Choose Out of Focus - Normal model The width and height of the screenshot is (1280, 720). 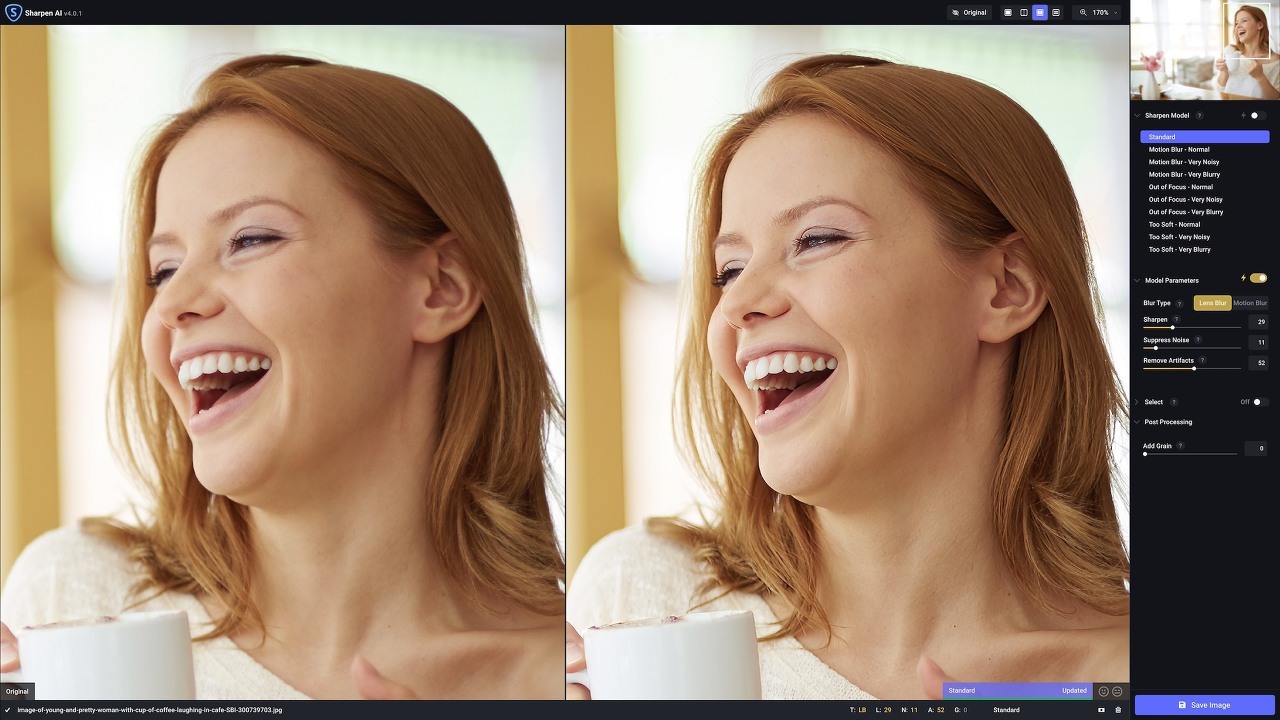[1180, 187]
